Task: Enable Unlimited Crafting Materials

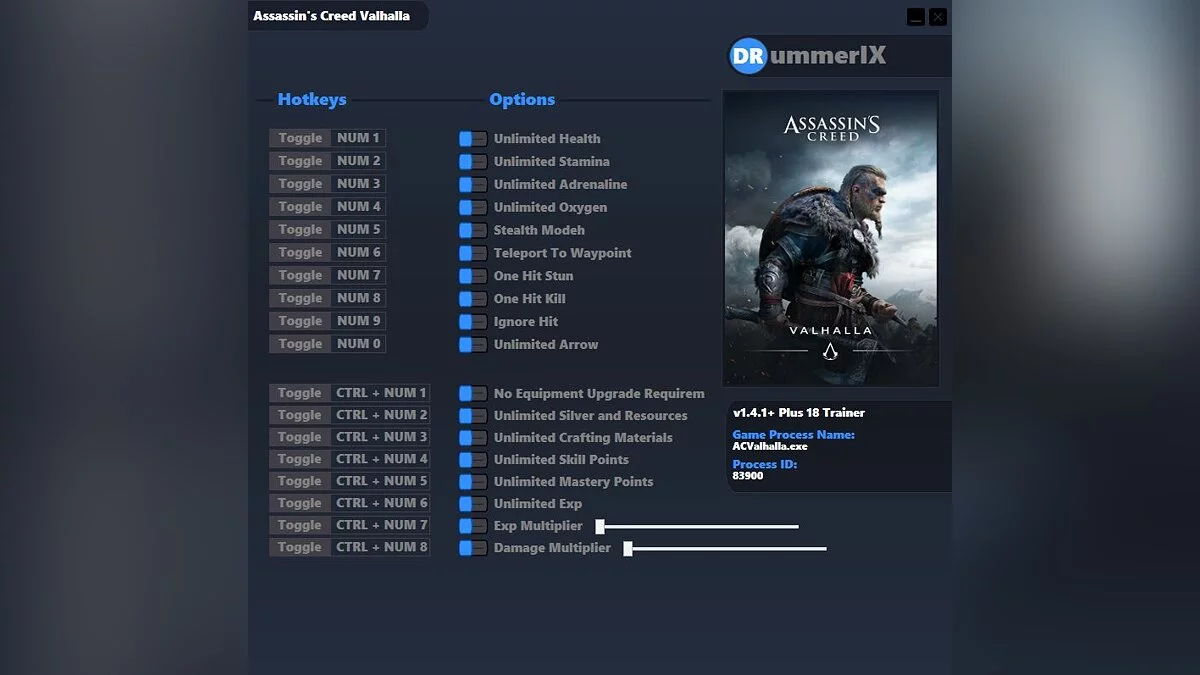Action: point(471,437)
